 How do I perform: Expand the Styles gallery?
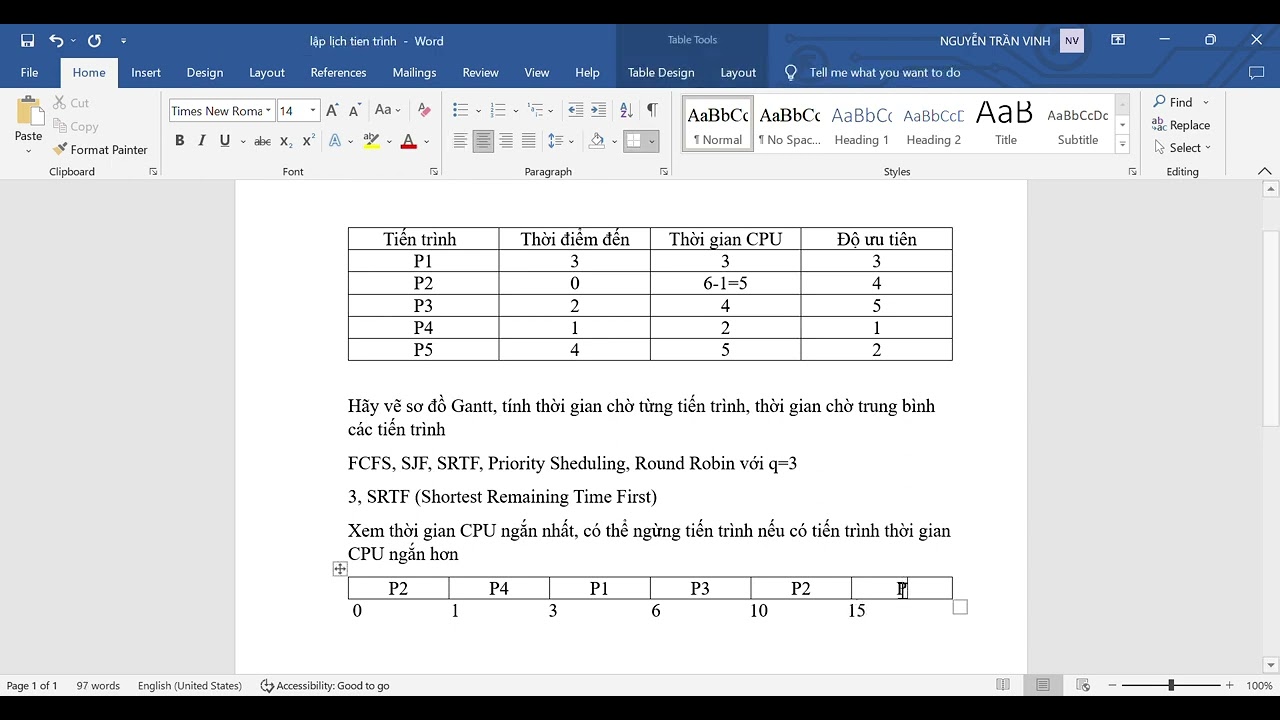coord(1122,145)
